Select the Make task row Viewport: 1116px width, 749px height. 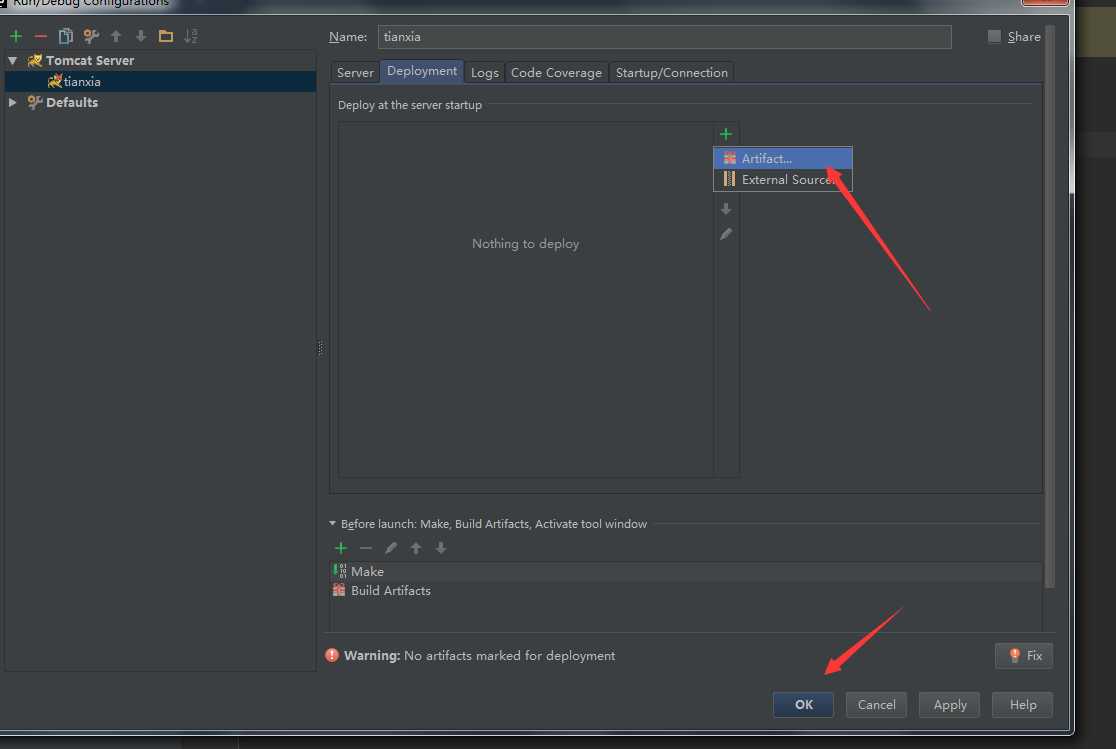click(686, 571)
